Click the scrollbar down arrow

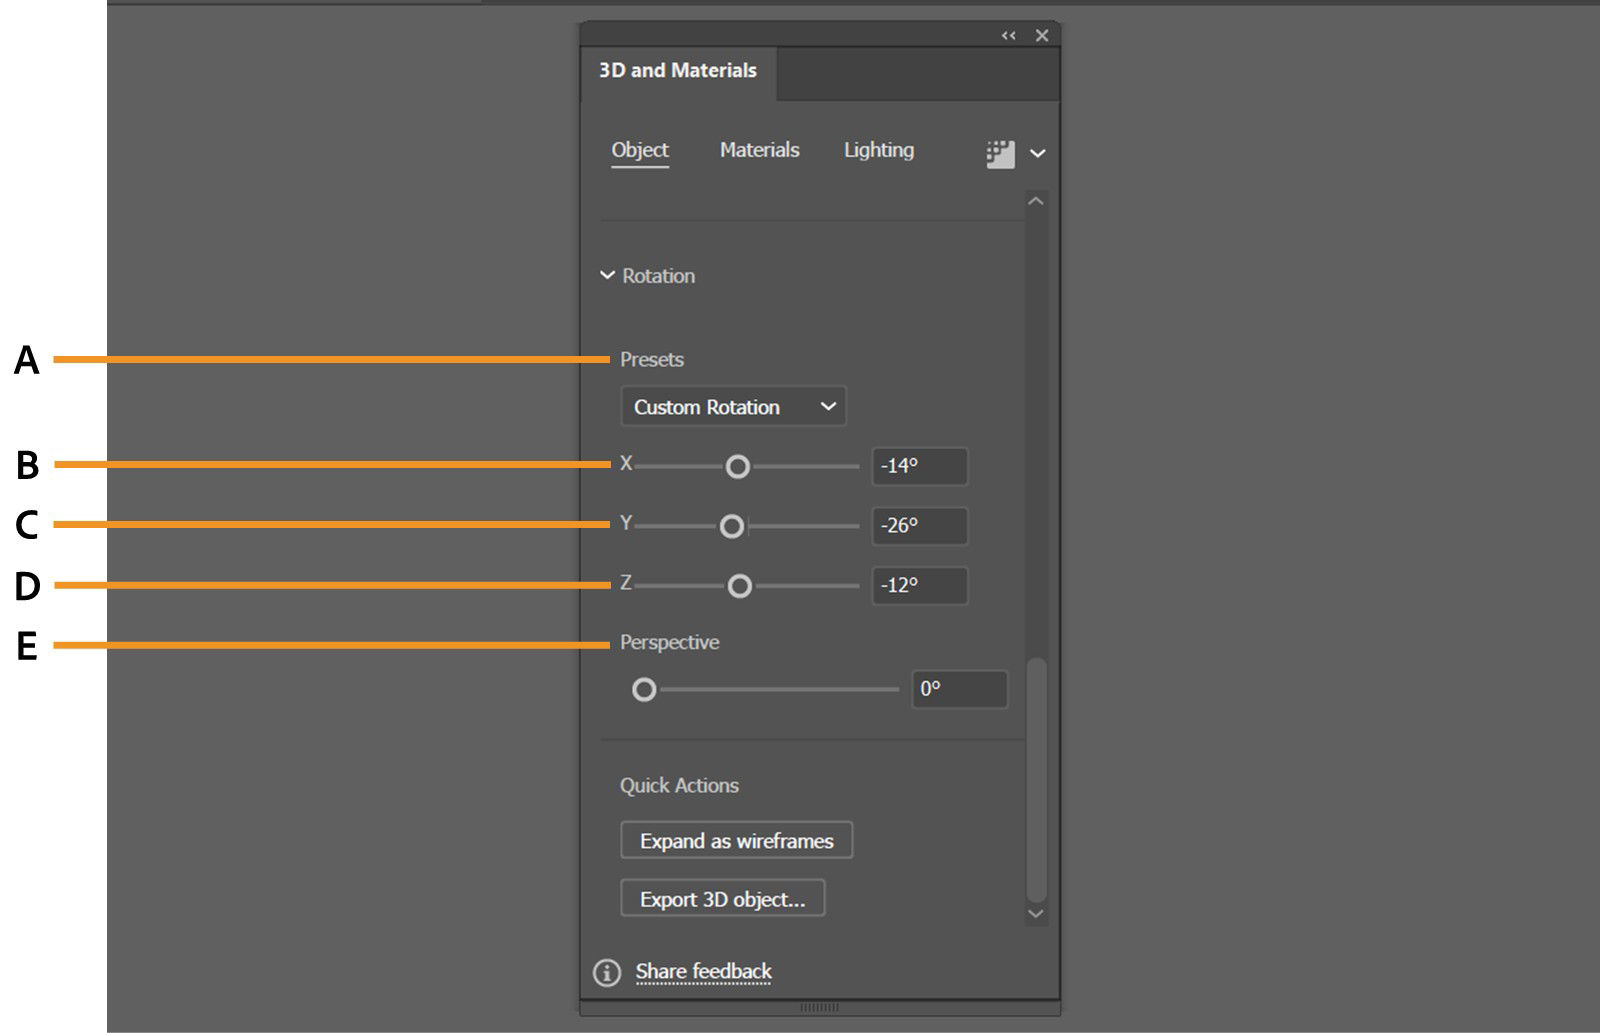click(1036, 914)
